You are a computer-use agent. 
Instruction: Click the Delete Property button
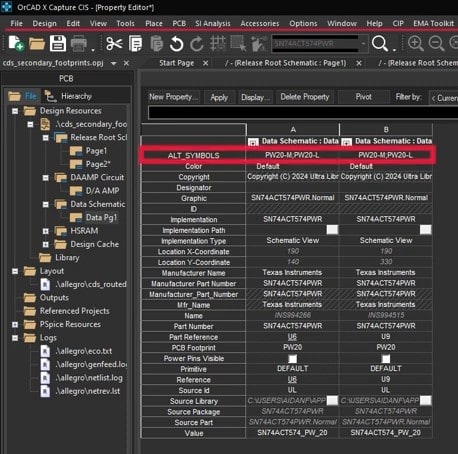click(305, 97)
